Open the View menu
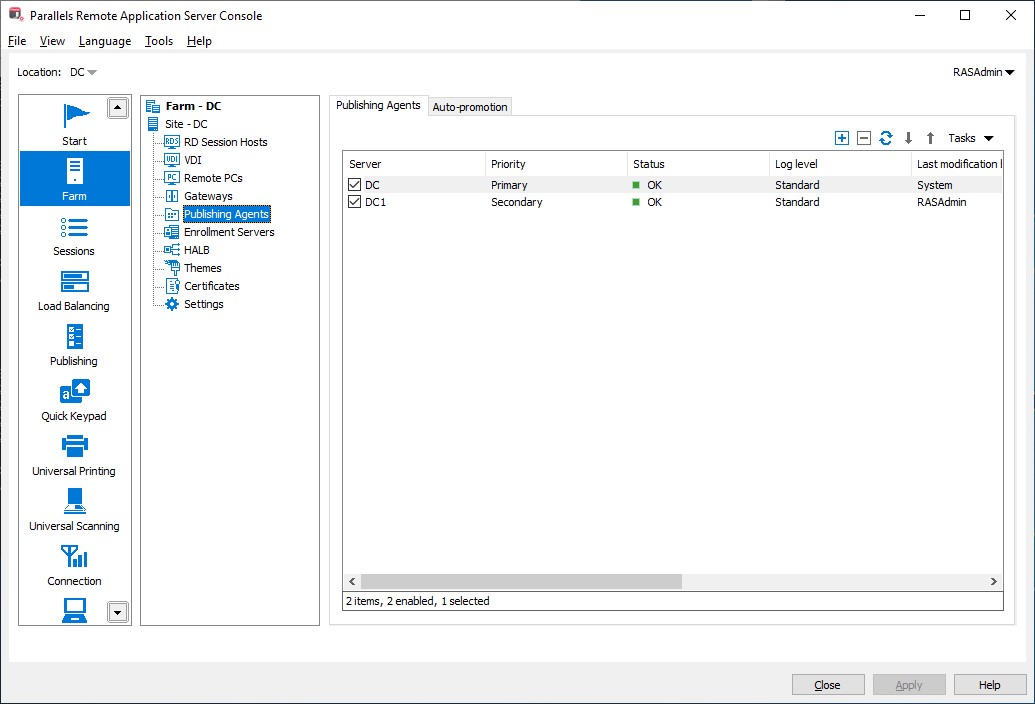 point(52,41)
